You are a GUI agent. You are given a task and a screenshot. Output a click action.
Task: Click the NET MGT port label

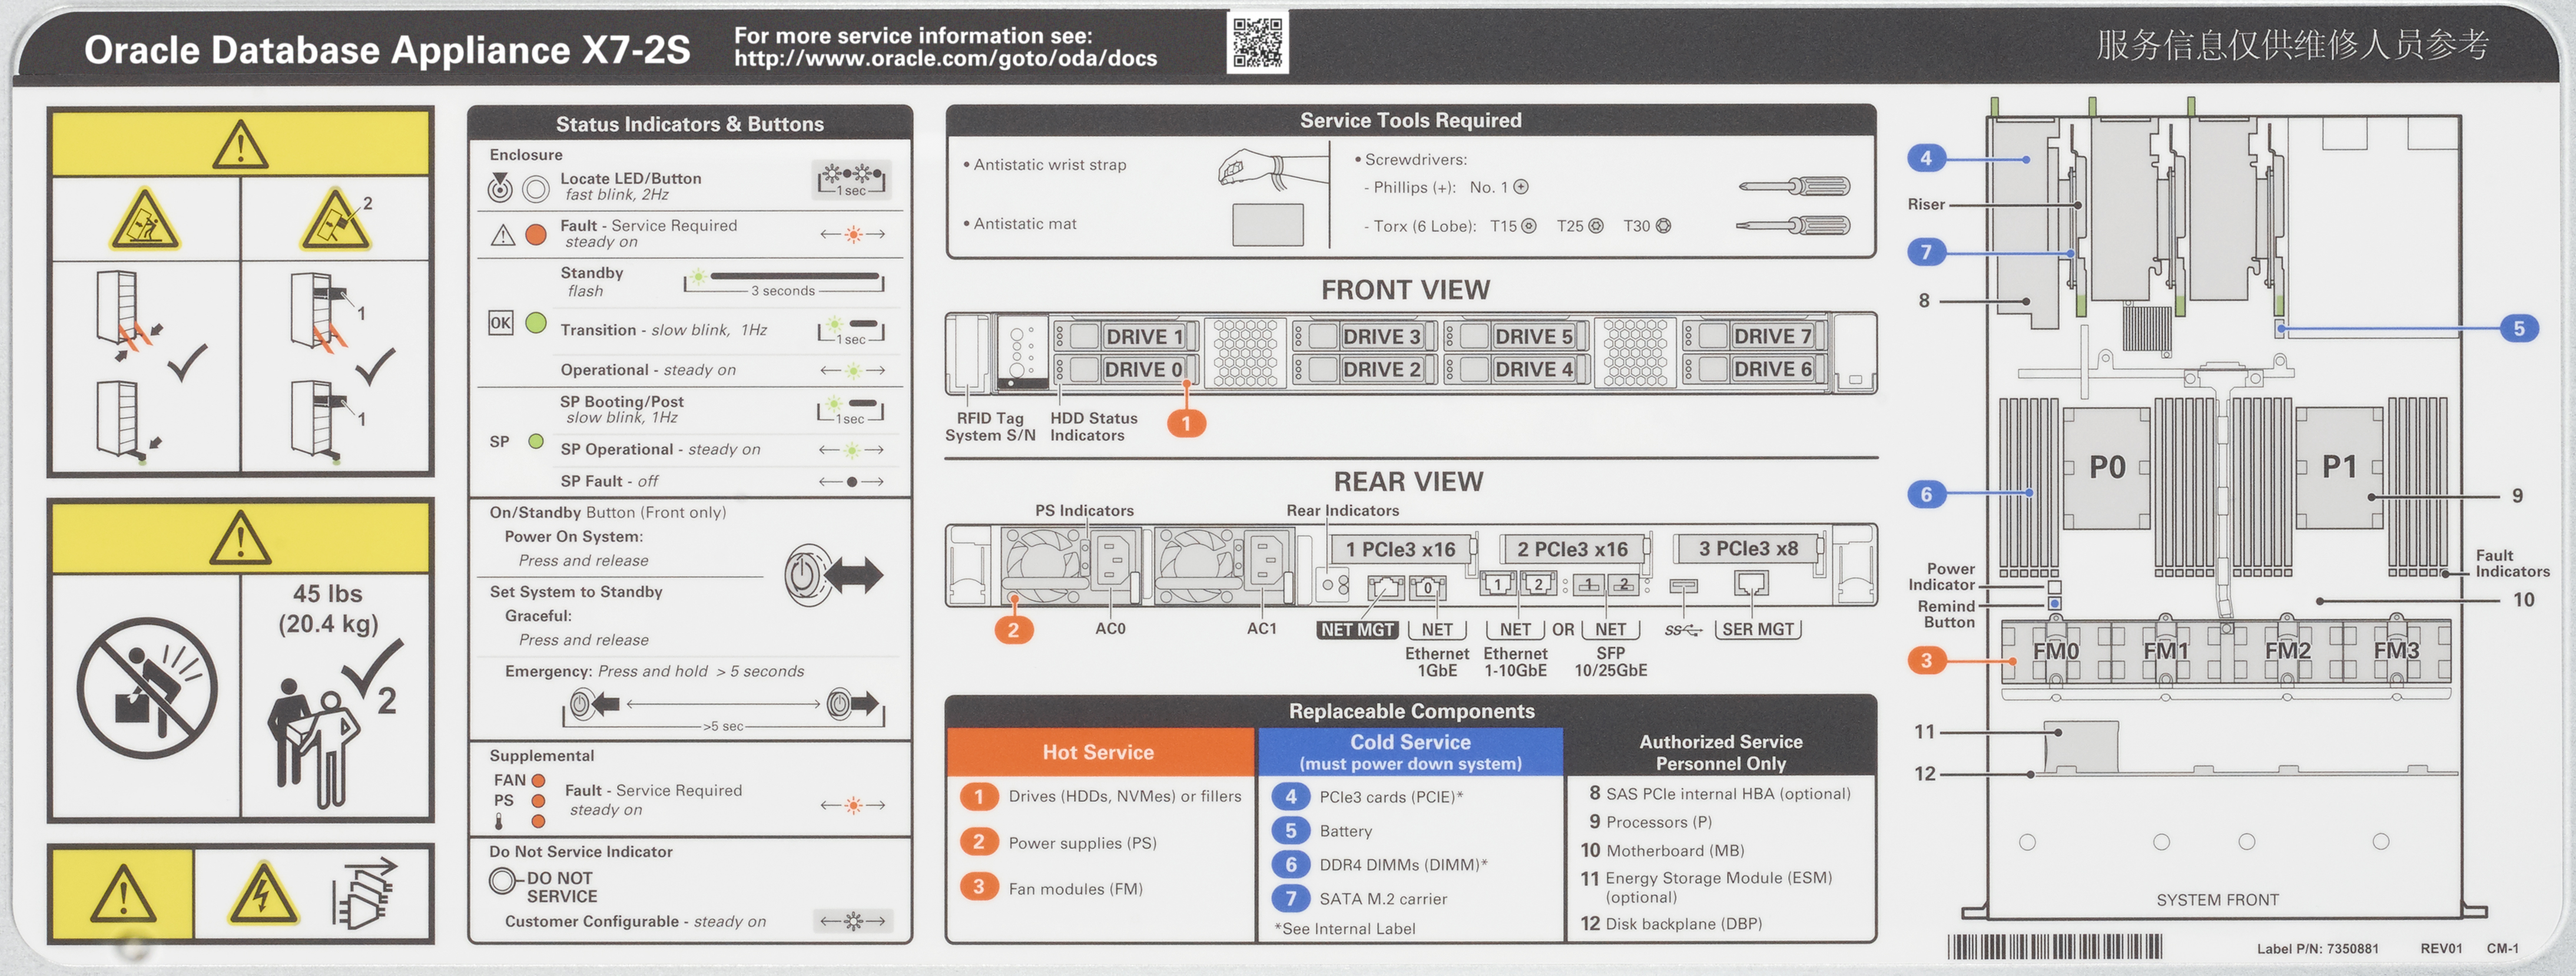(x=1357, y=630)
